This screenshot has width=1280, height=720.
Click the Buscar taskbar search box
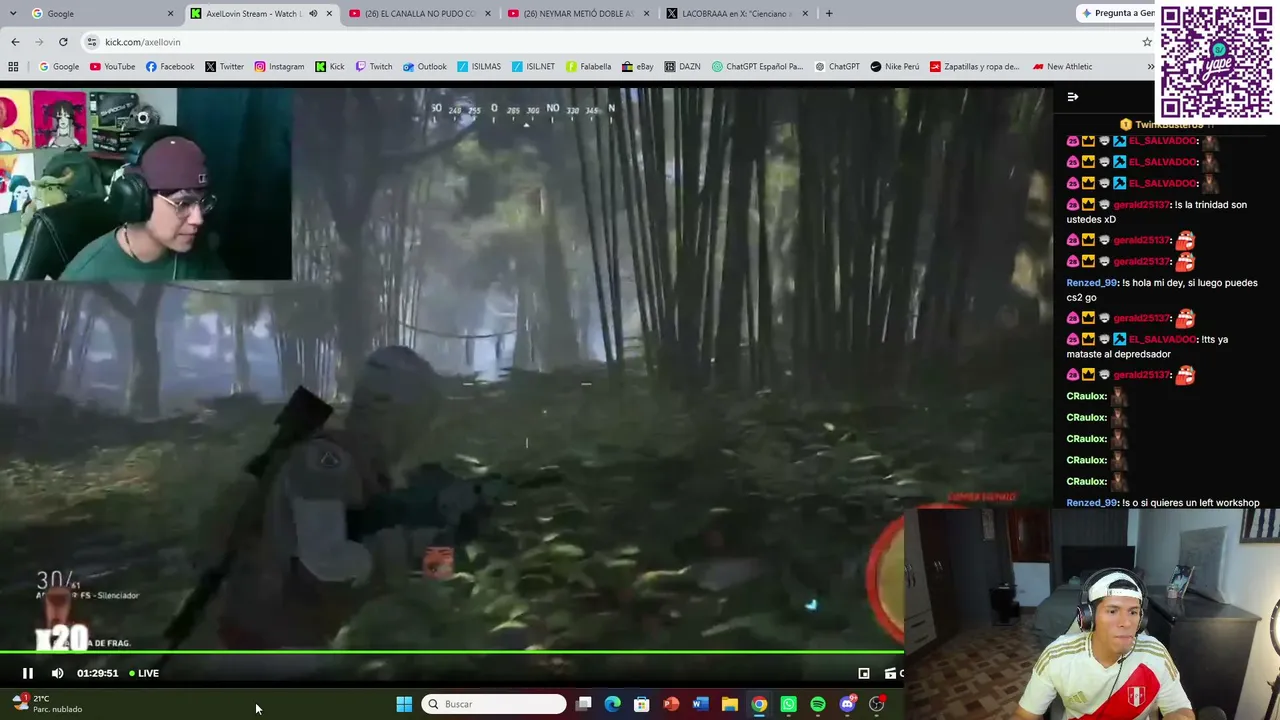coord(494,704)
